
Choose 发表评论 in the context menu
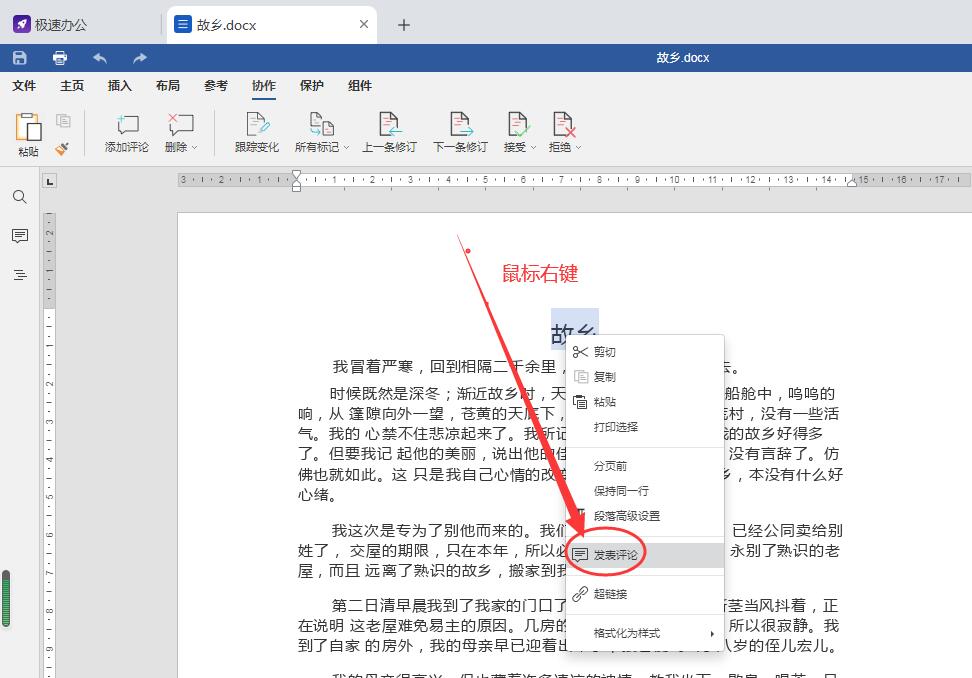[645, 555]
